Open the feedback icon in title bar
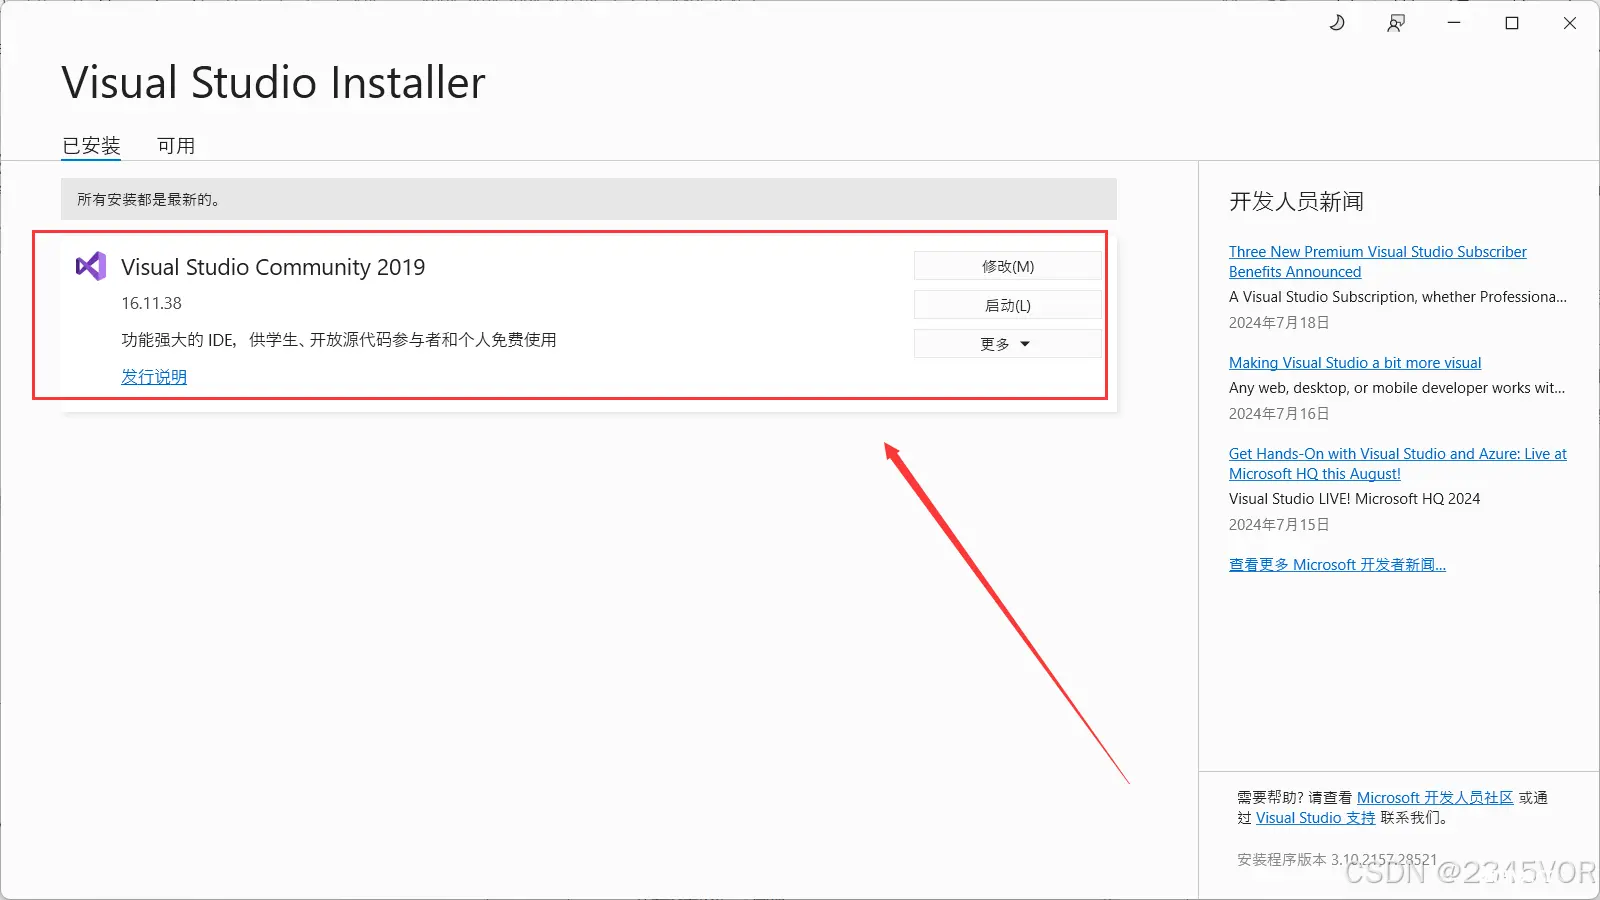 pos(1396,23)
